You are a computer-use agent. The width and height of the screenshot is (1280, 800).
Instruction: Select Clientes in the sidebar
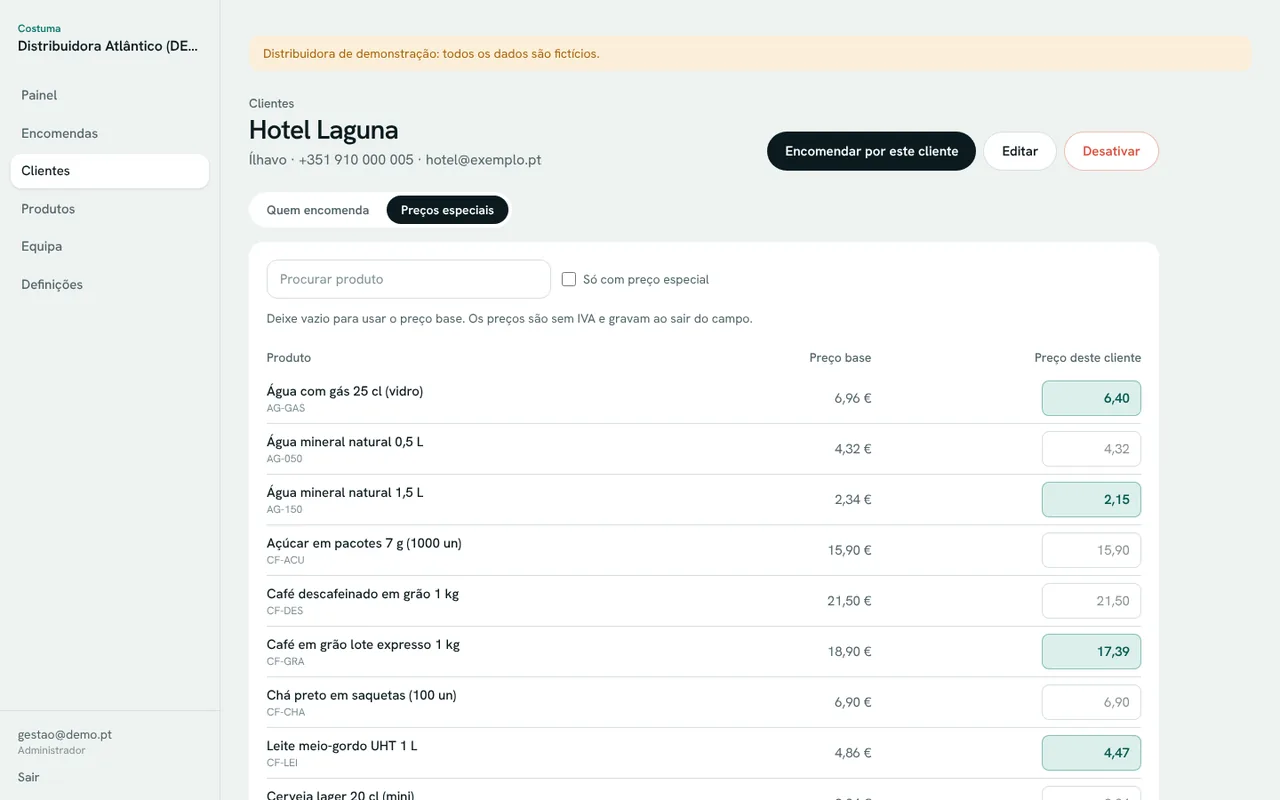[110, 171]
